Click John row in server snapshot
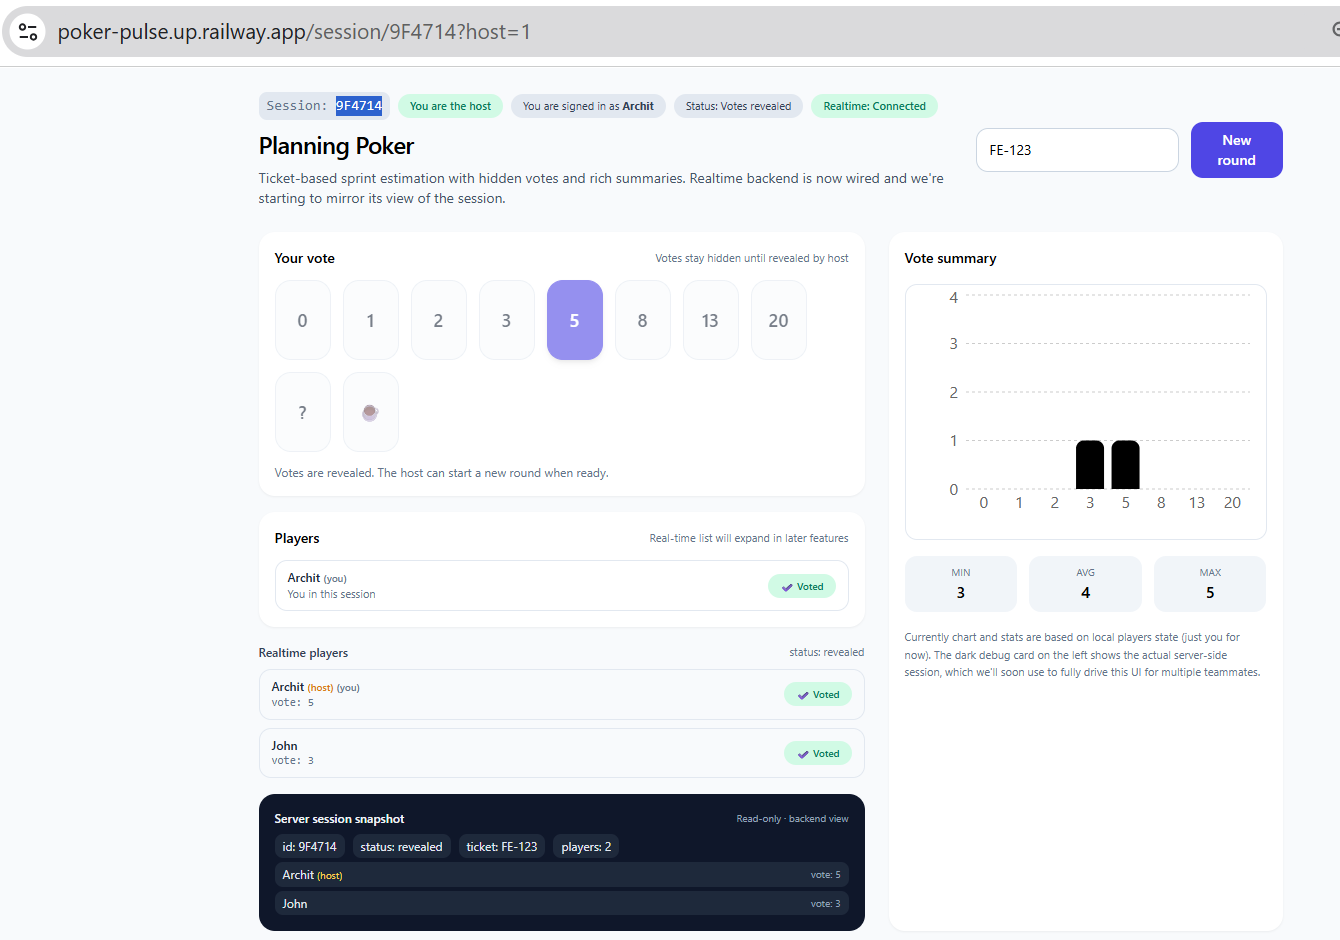 pos(561,903)
